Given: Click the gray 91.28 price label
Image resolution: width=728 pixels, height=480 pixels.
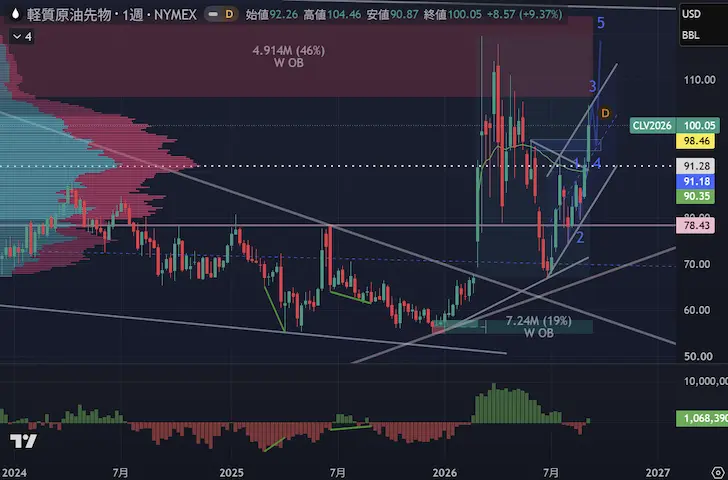Looking at the screenshot, I should (x=696, y=166).
